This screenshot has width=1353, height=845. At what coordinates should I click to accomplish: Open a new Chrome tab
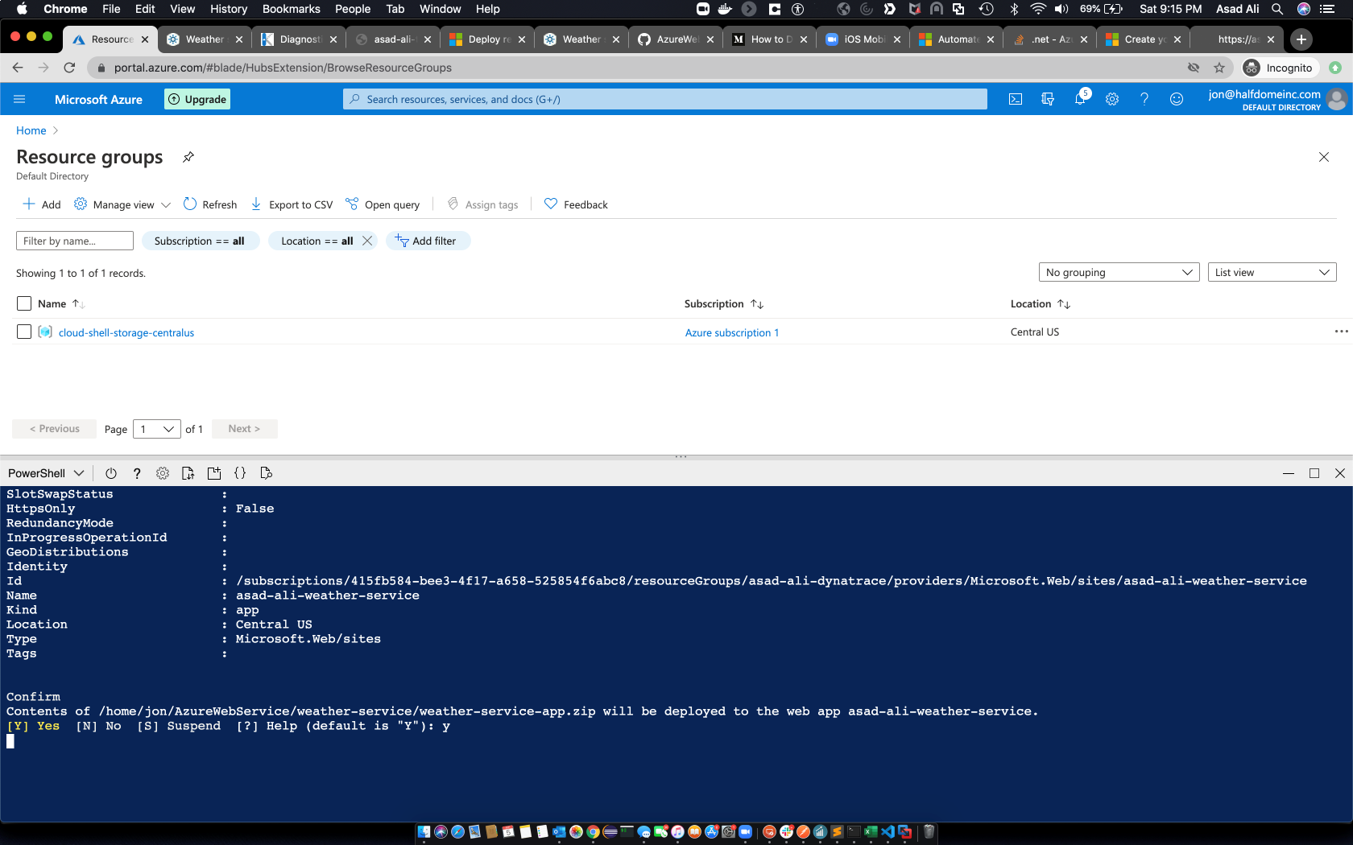tap(1301, 39)
